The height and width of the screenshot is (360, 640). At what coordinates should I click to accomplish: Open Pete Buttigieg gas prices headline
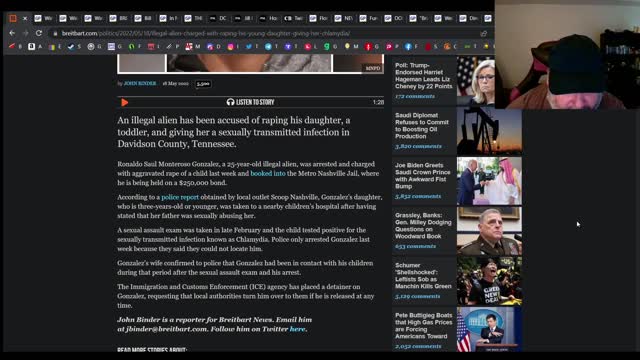point(423,326)
